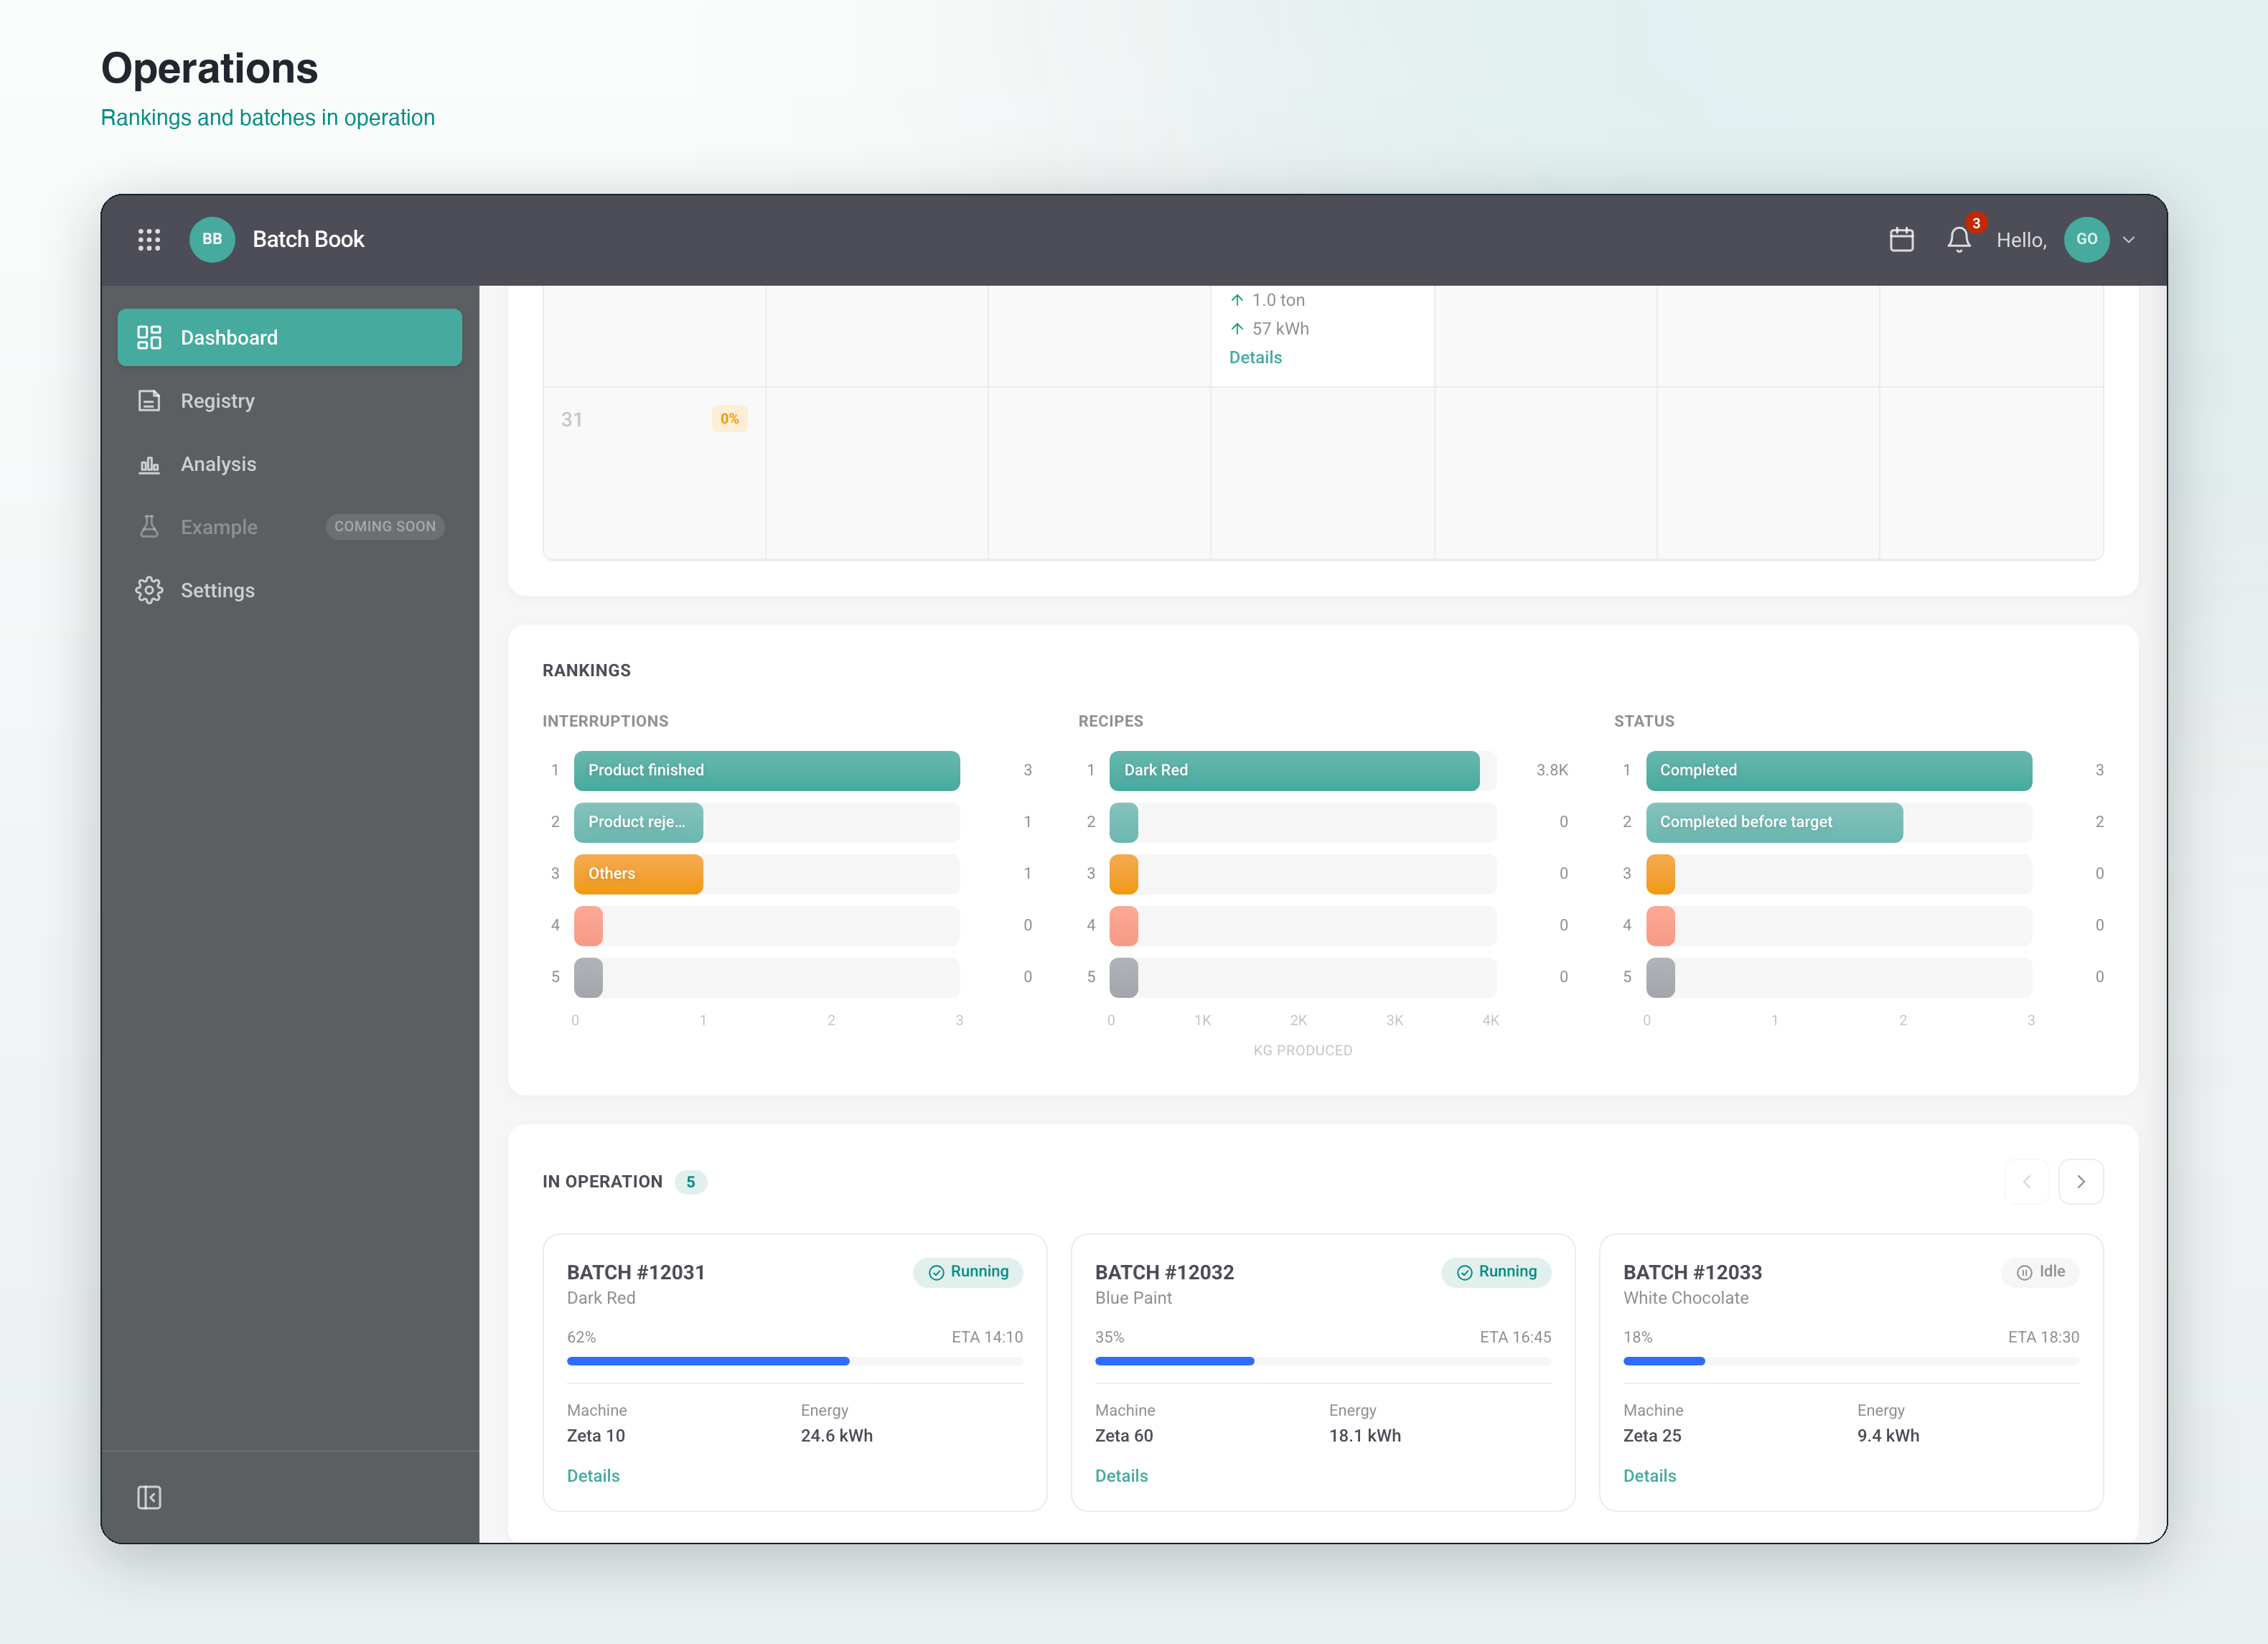Go to previous In Operation page
The image size is (2268, 1644).
pyautogui.click(x=2026, y=1181)
